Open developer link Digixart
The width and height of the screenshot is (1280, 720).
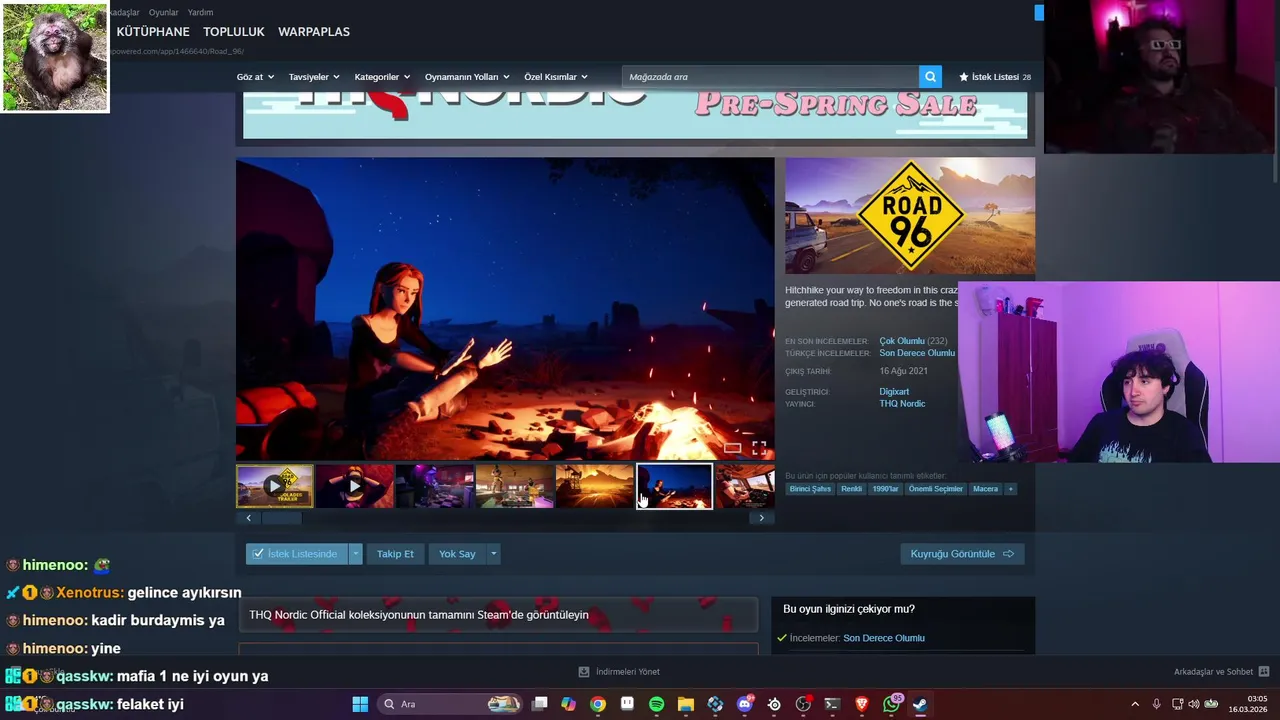(x=894, y=392)
